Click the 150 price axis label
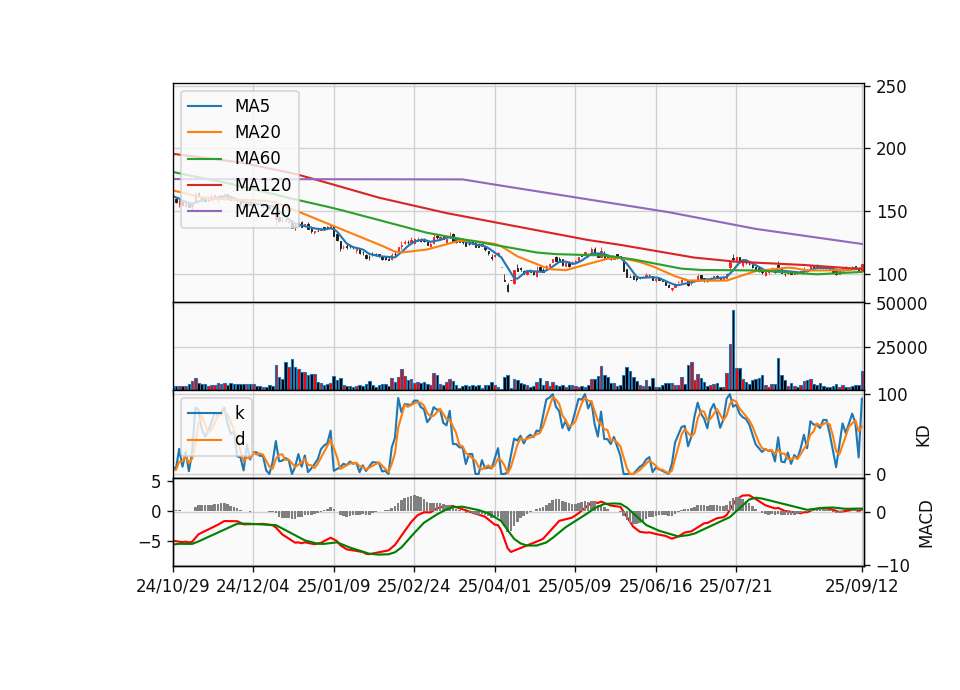Viewport: 960px width, 690px height. click(891, 212)
